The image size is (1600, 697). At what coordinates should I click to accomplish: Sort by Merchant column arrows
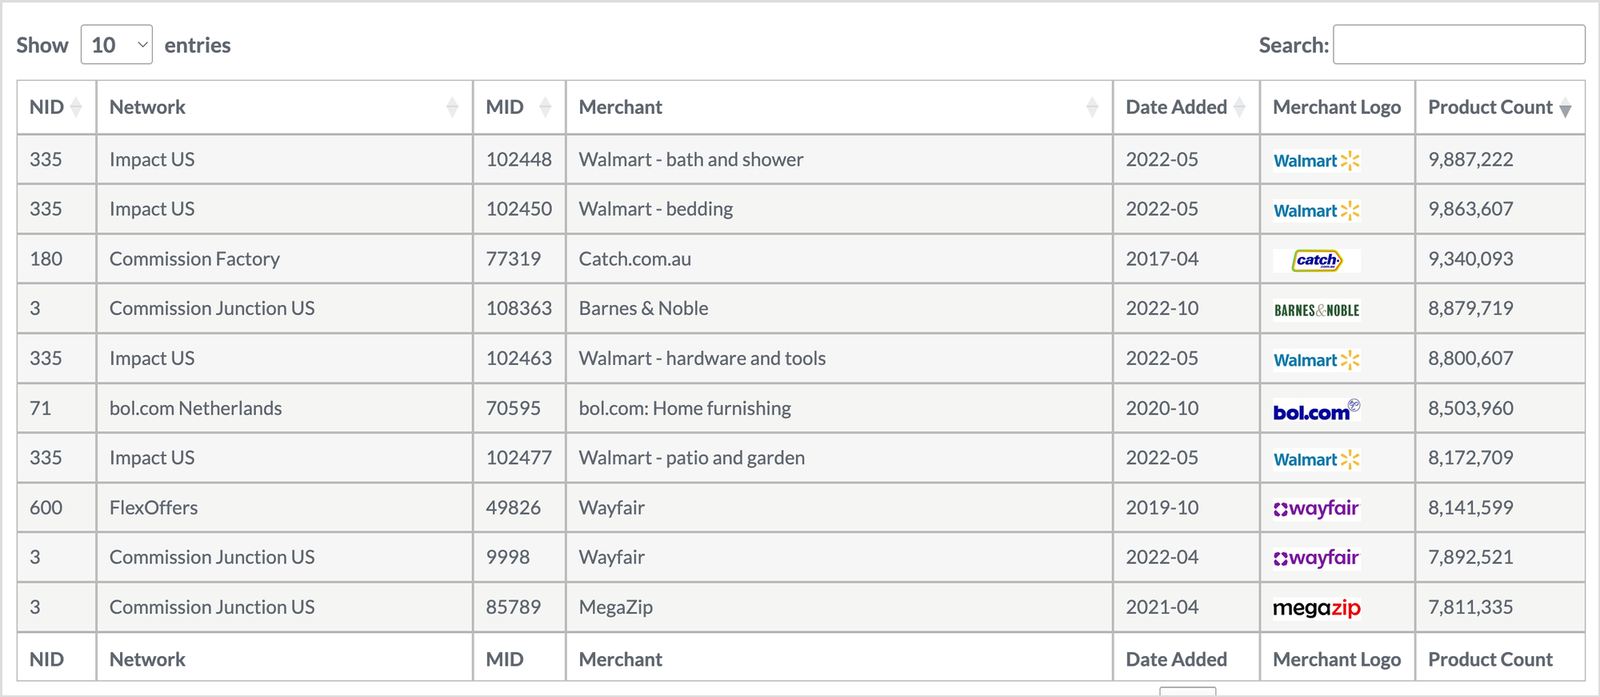tap(1092, 107)
